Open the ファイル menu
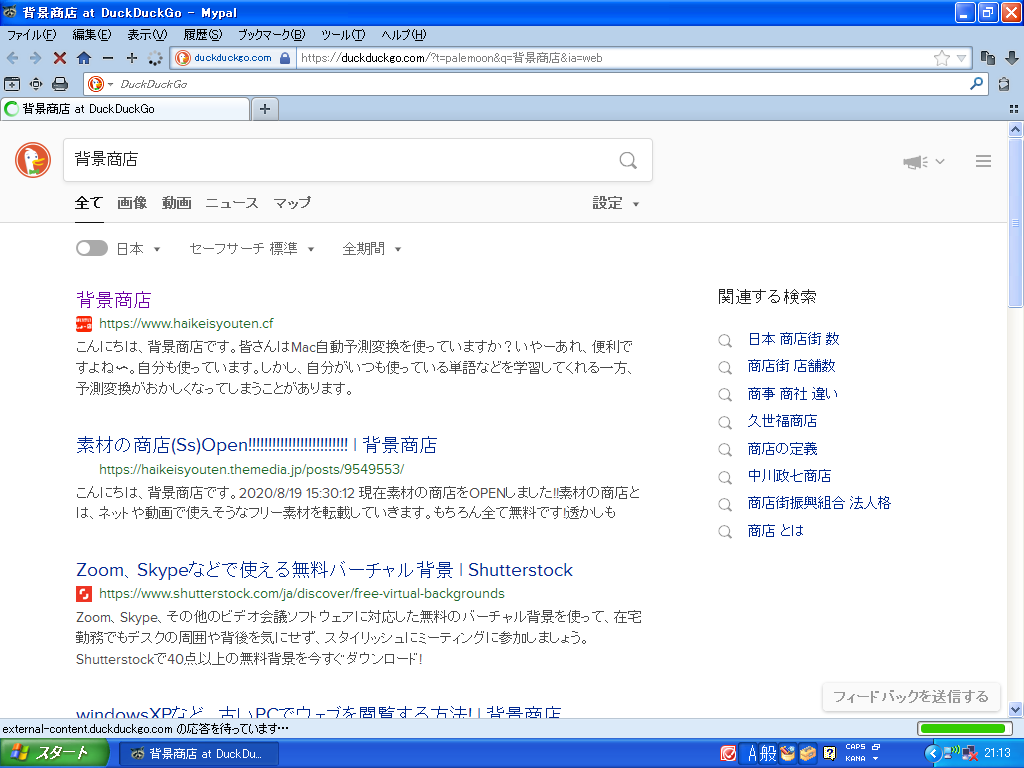 click(31, 35)
